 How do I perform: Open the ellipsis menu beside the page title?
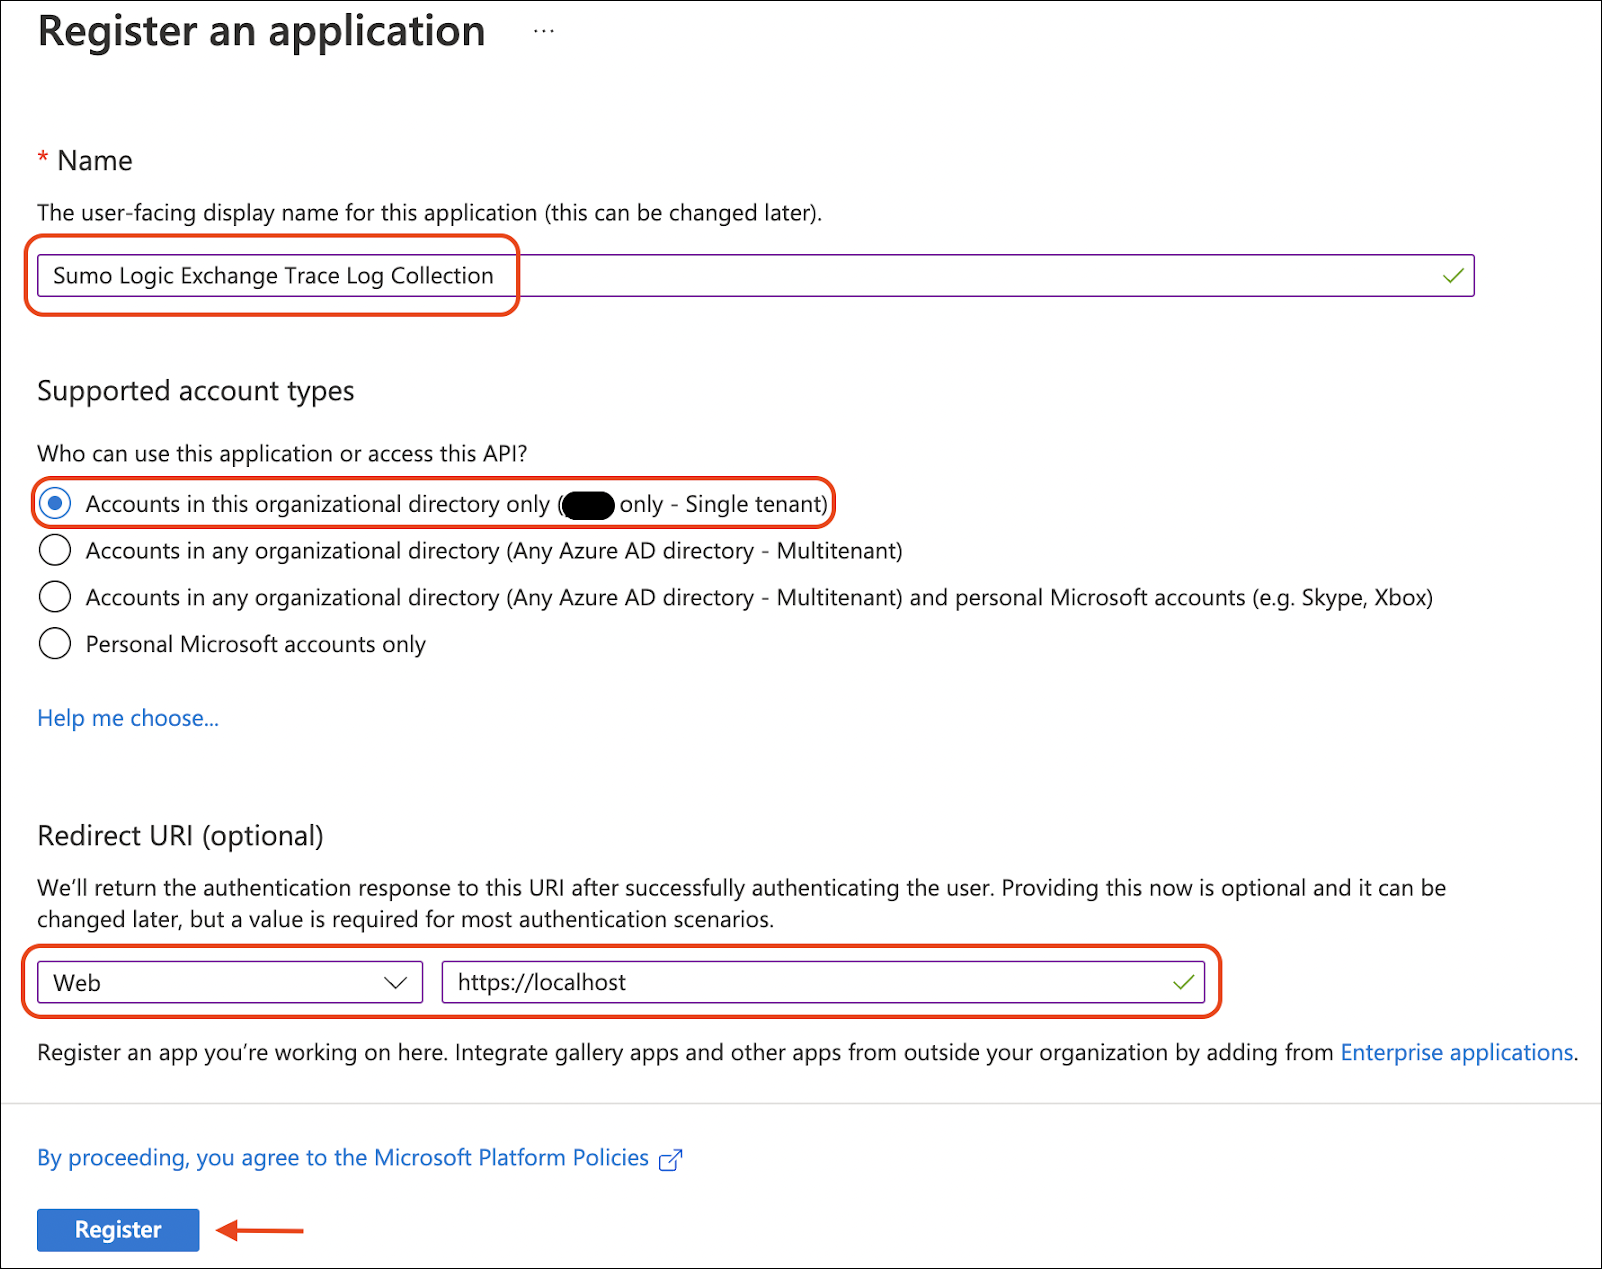pyautogui.click(x=543, y=30)
